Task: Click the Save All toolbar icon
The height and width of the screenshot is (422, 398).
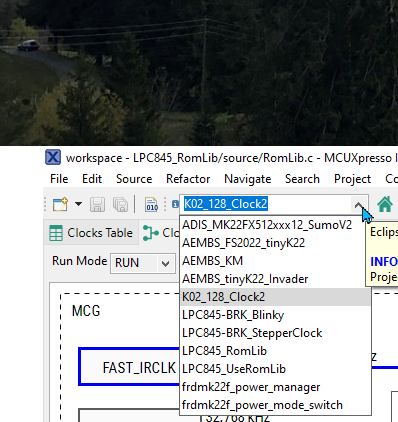Action: tap(120, 204)
